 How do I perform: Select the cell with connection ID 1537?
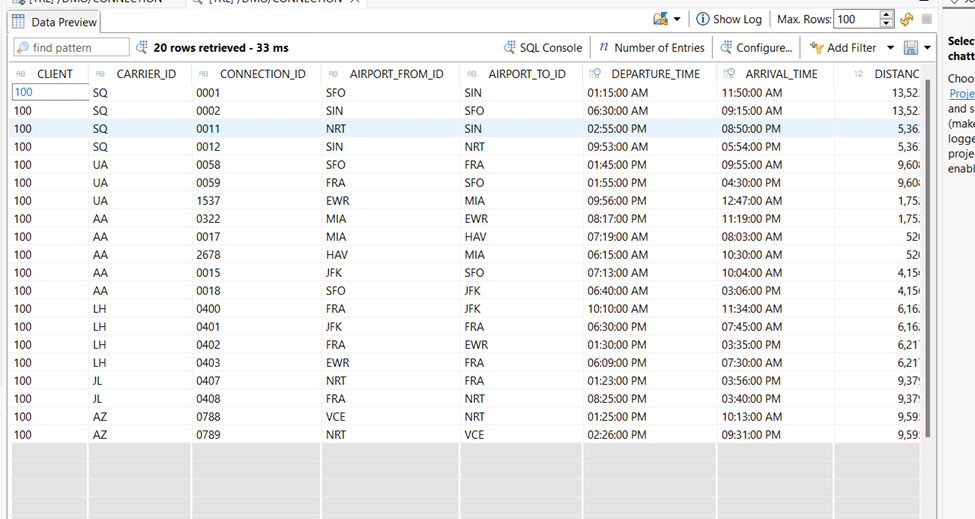(208, 200)
